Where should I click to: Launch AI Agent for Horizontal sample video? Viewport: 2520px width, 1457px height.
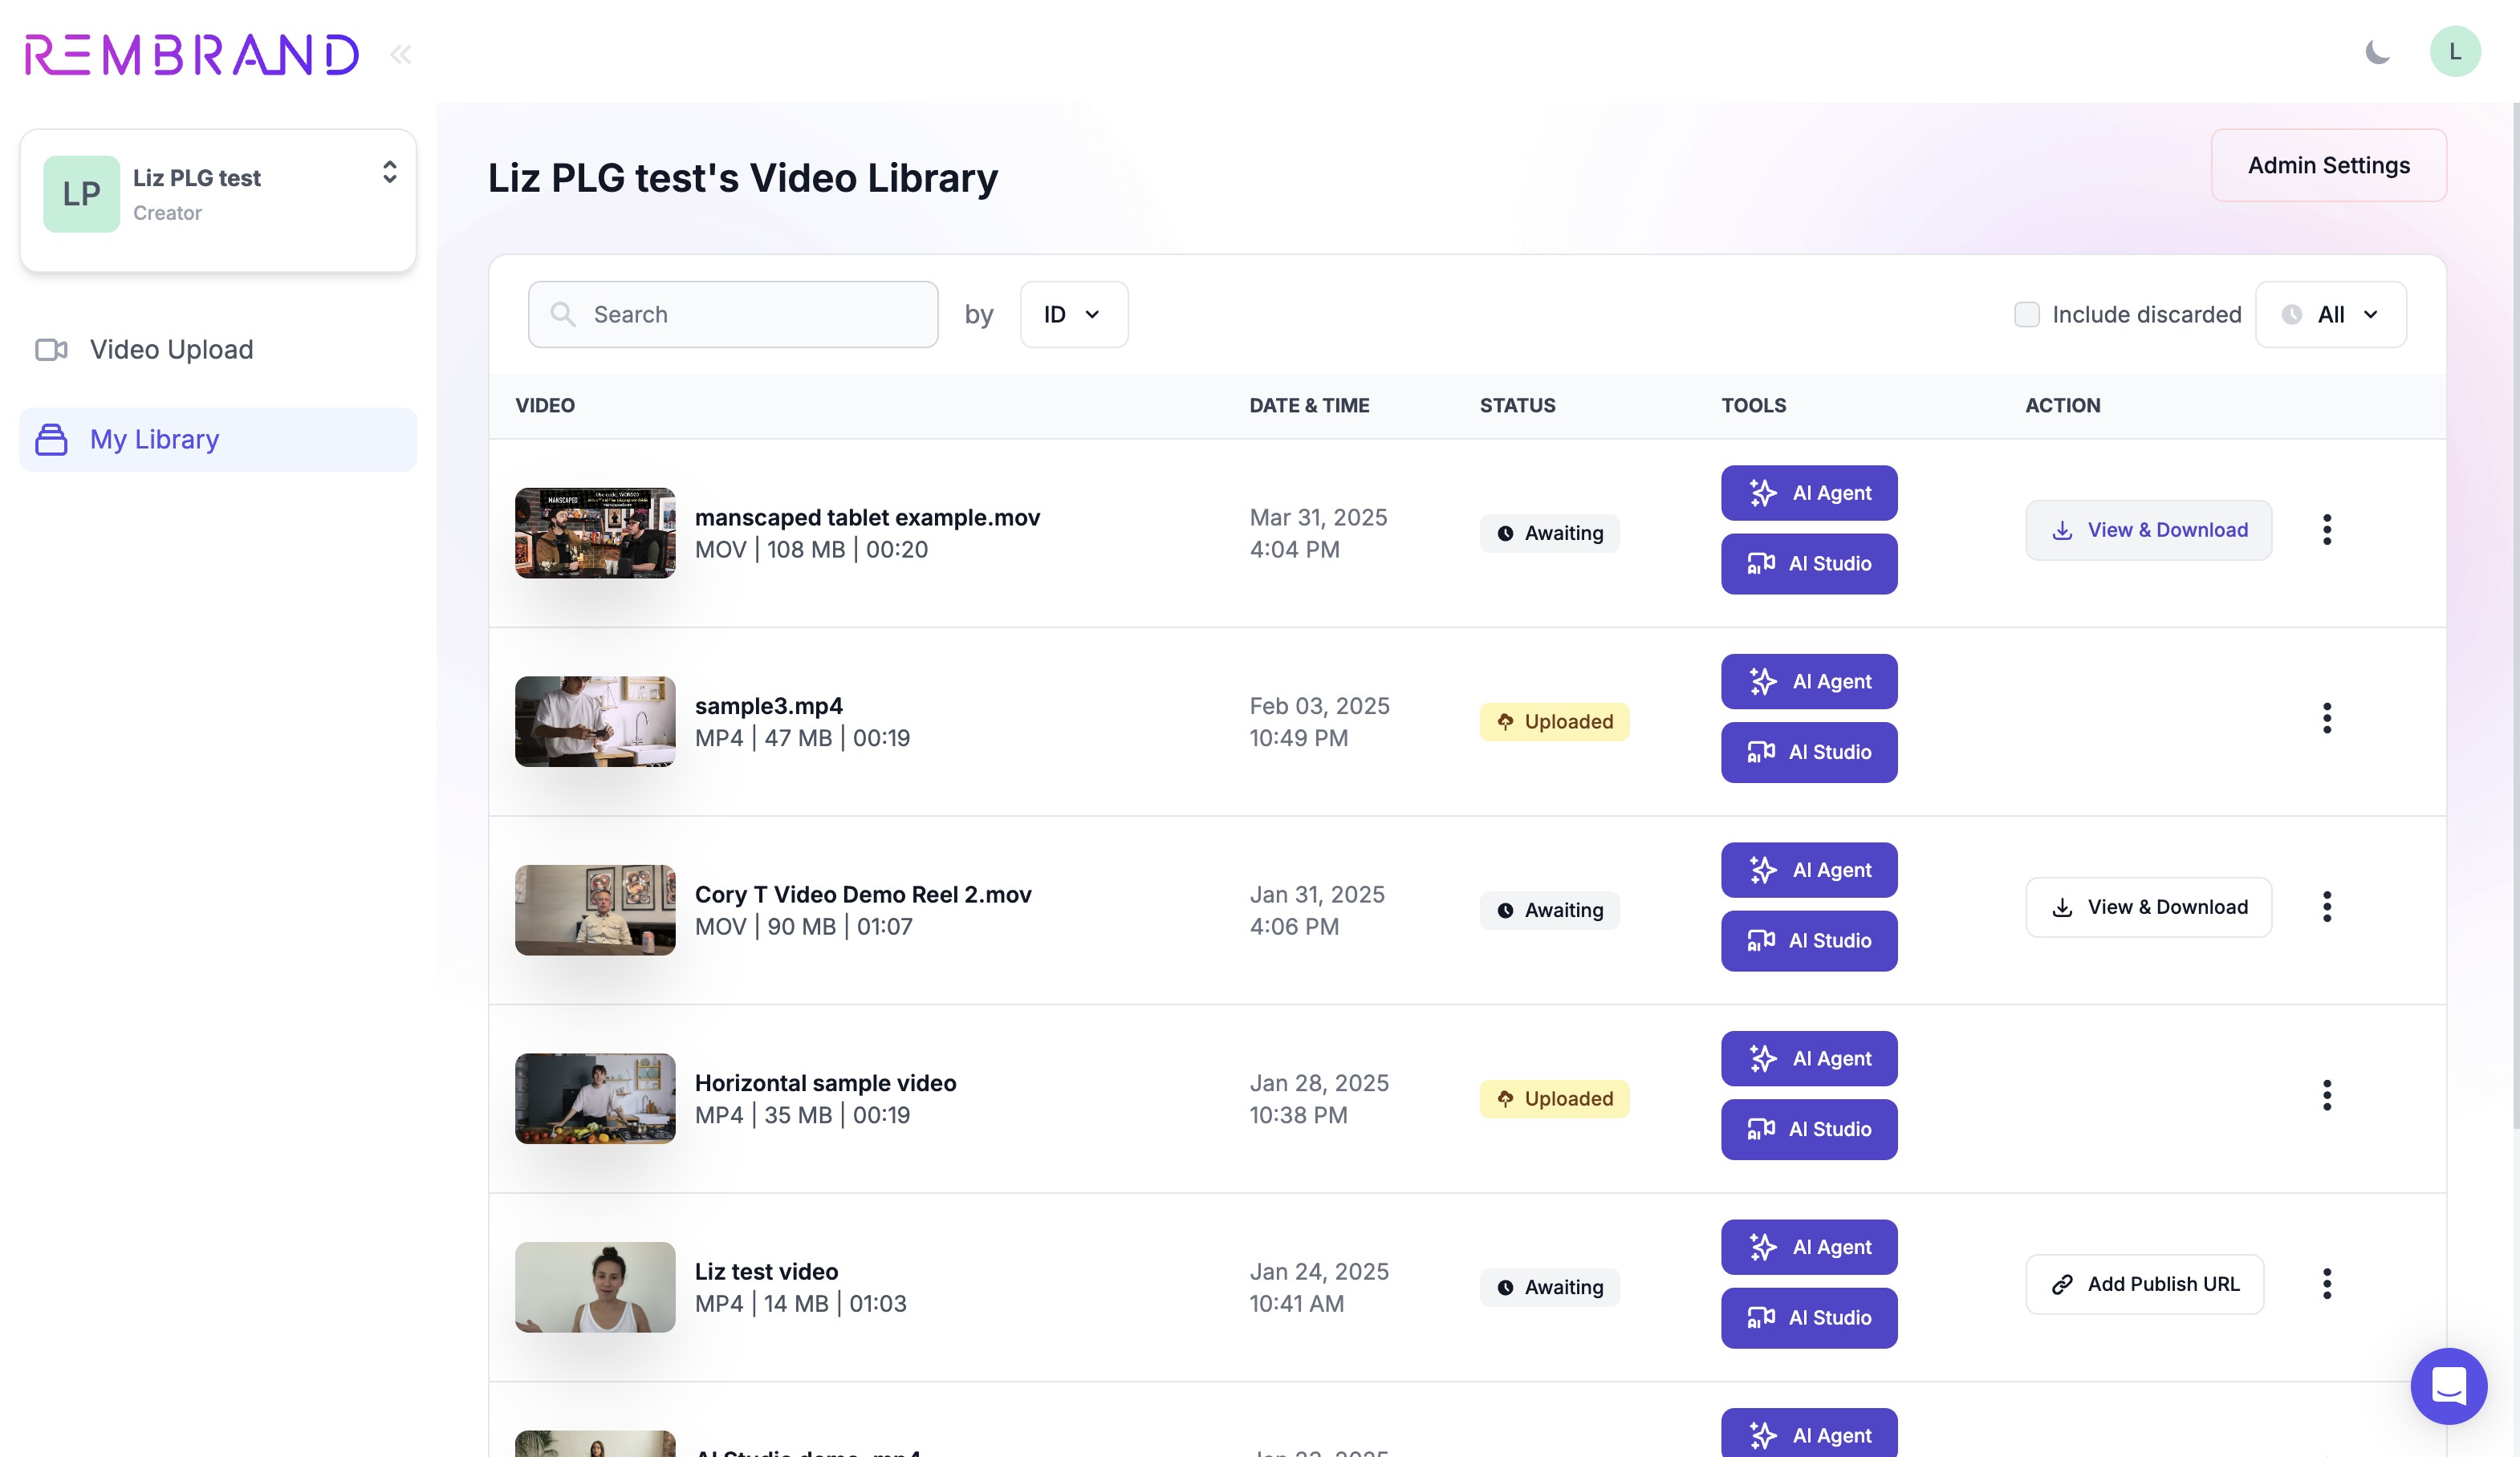tap(1809, 1058)
